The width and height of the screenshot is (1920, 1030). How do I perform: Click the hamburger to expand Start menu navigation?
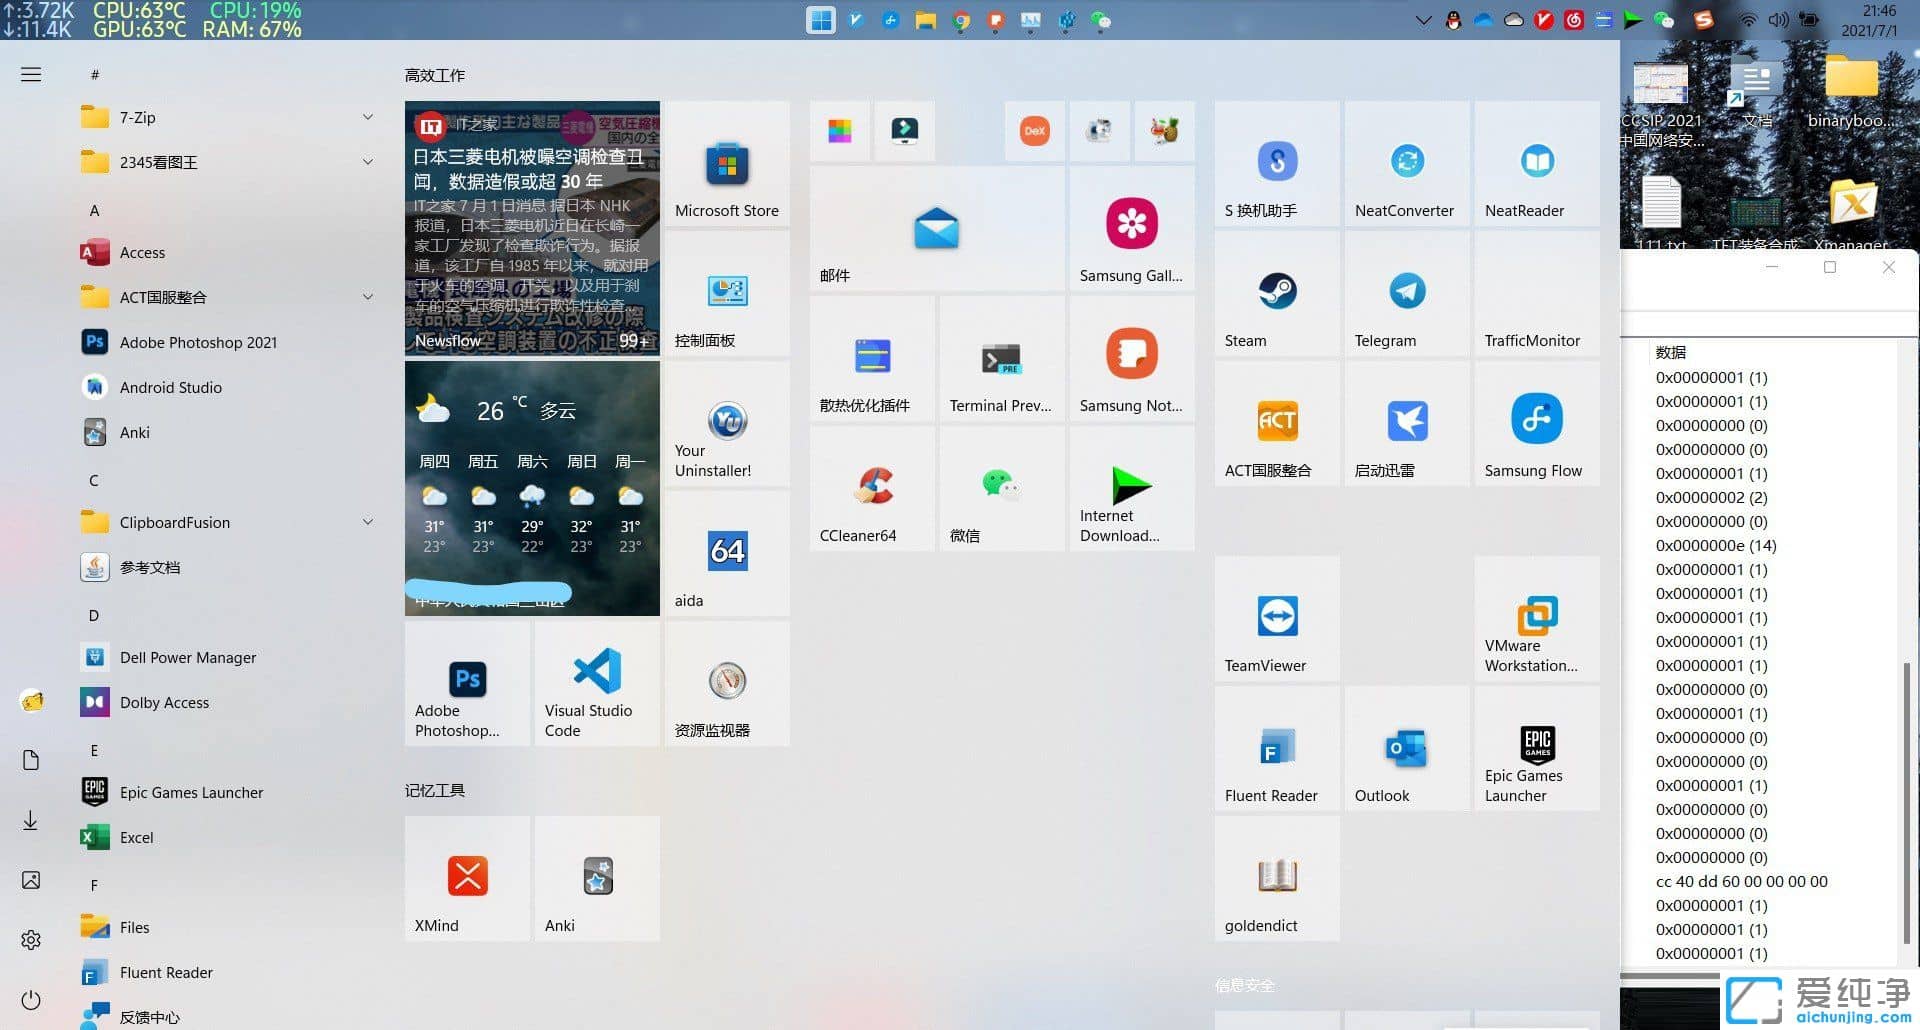[x=30, y=74]
